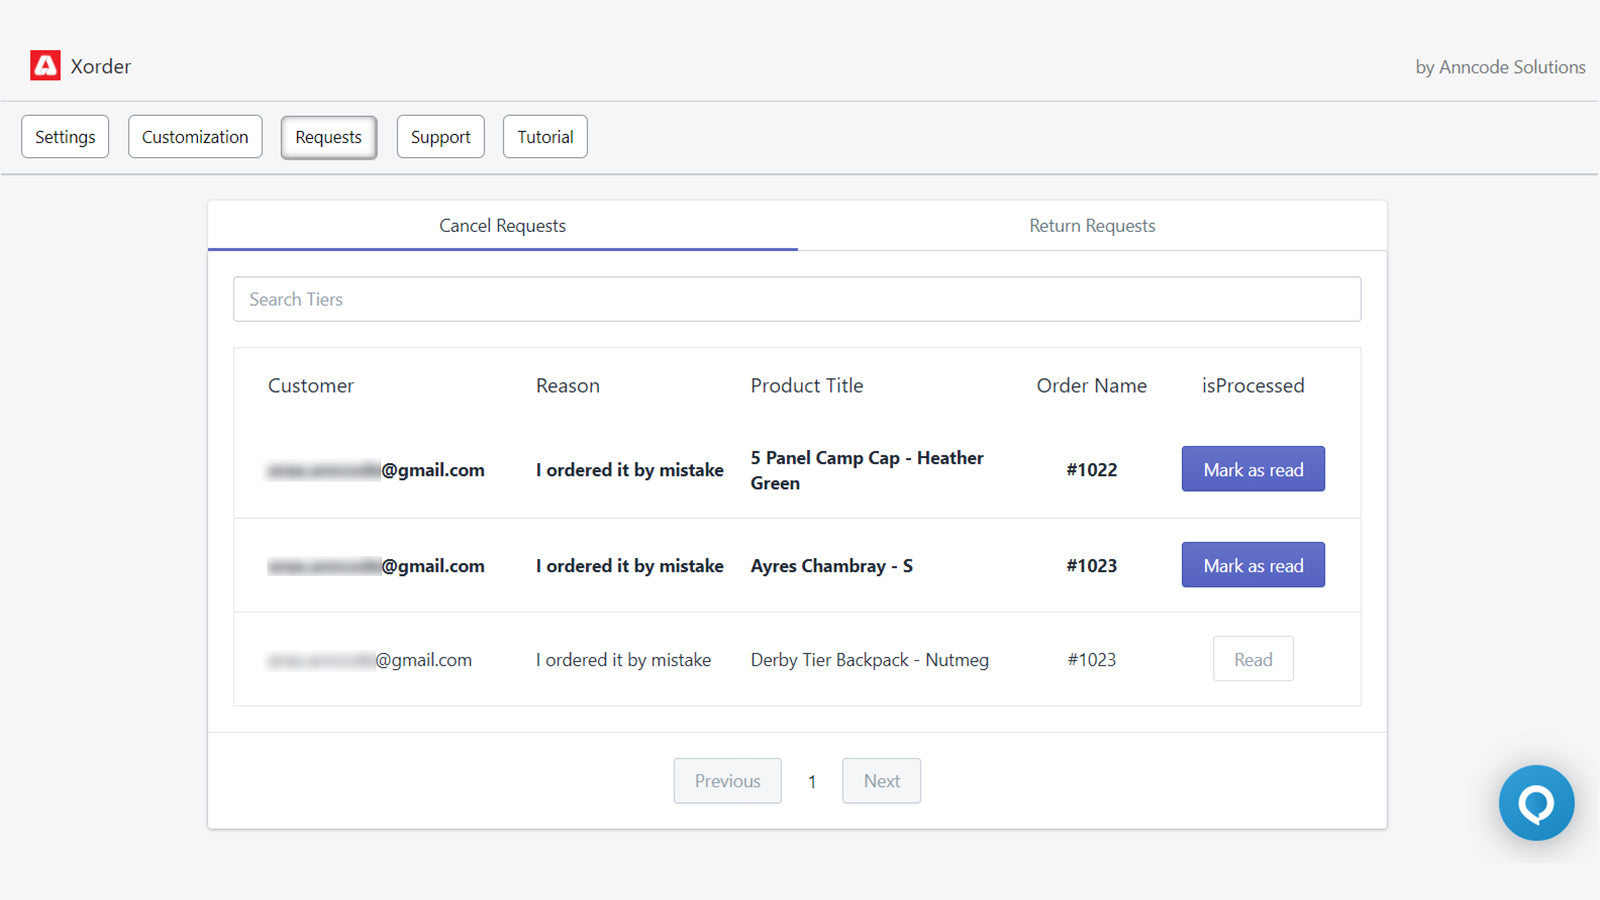The width and height of the screenshot is (1600, 900).
Task: Click the Search Tiers input field
Action: [797, 299]
